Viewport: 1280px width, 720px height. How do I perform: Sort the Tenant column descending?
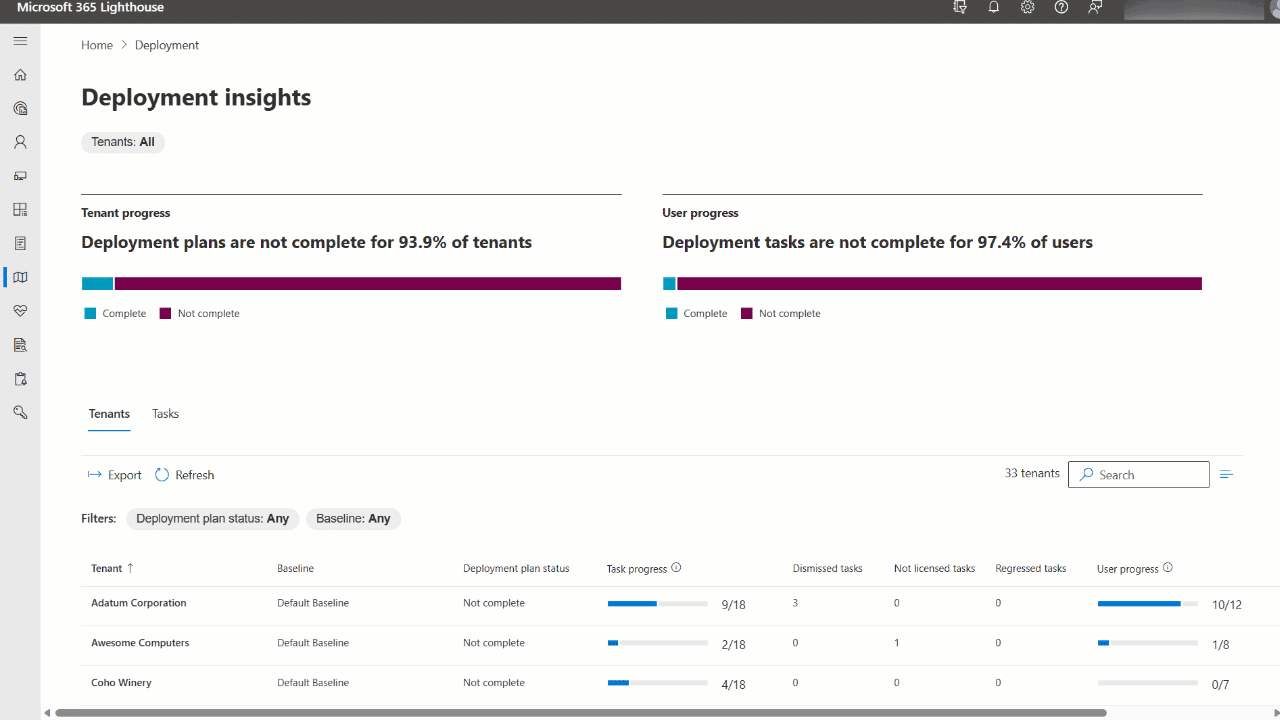coord(110,568)
